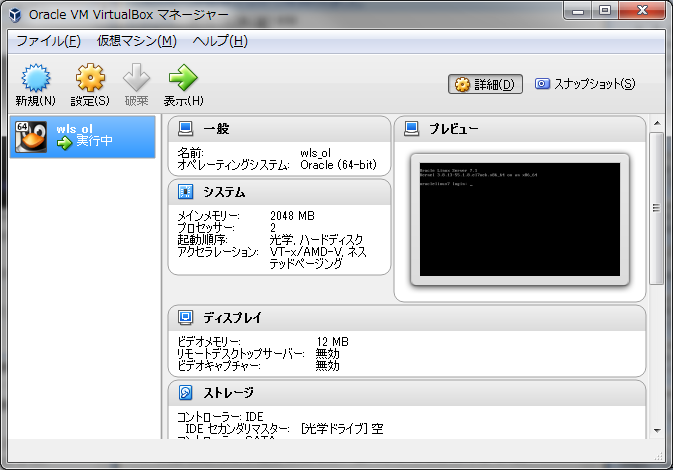Click the VM console preview thumbnail
The image size is (673, 470).
point(520,219)
